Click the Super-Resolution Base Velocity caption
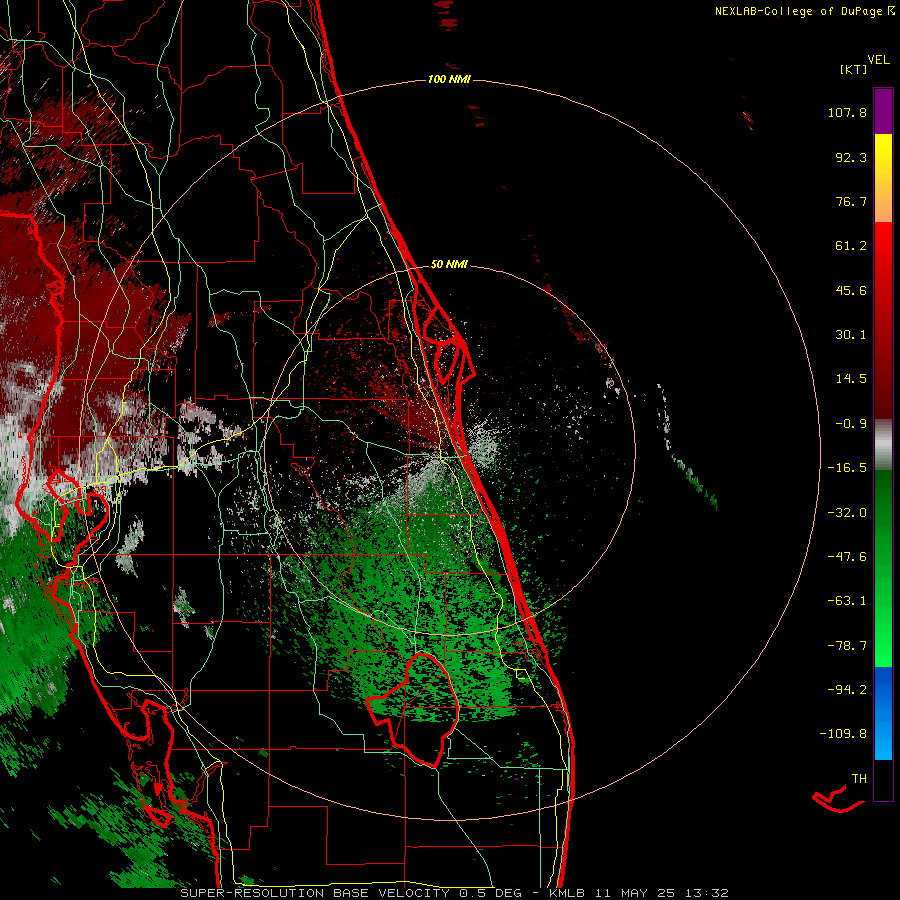 (x=454, y=893)
